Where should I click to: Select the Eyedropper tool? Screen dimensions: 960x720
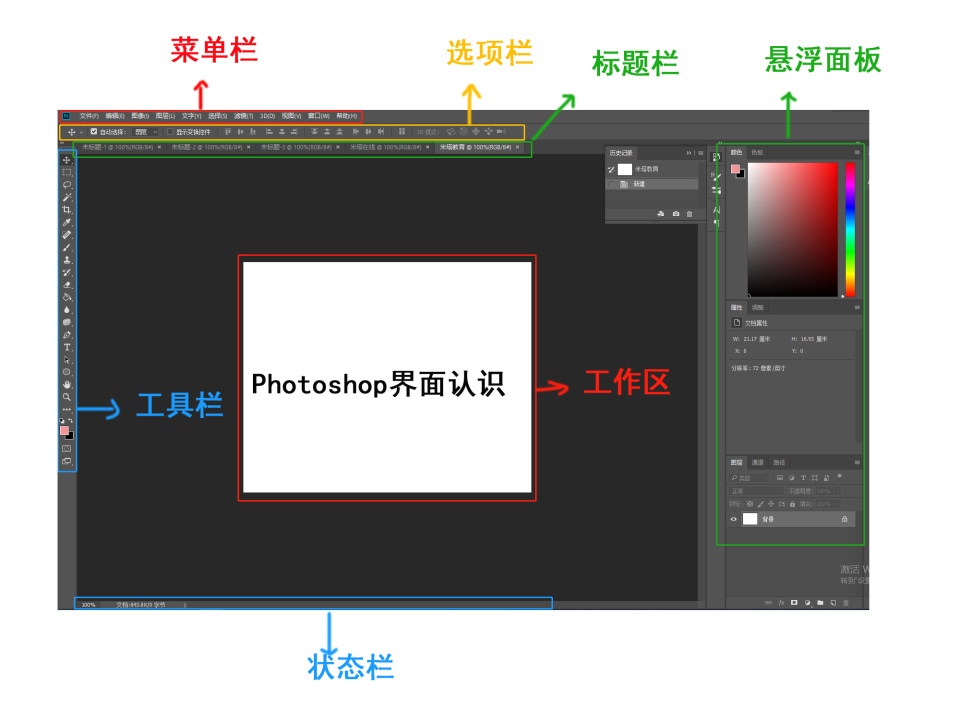point(66,222)
